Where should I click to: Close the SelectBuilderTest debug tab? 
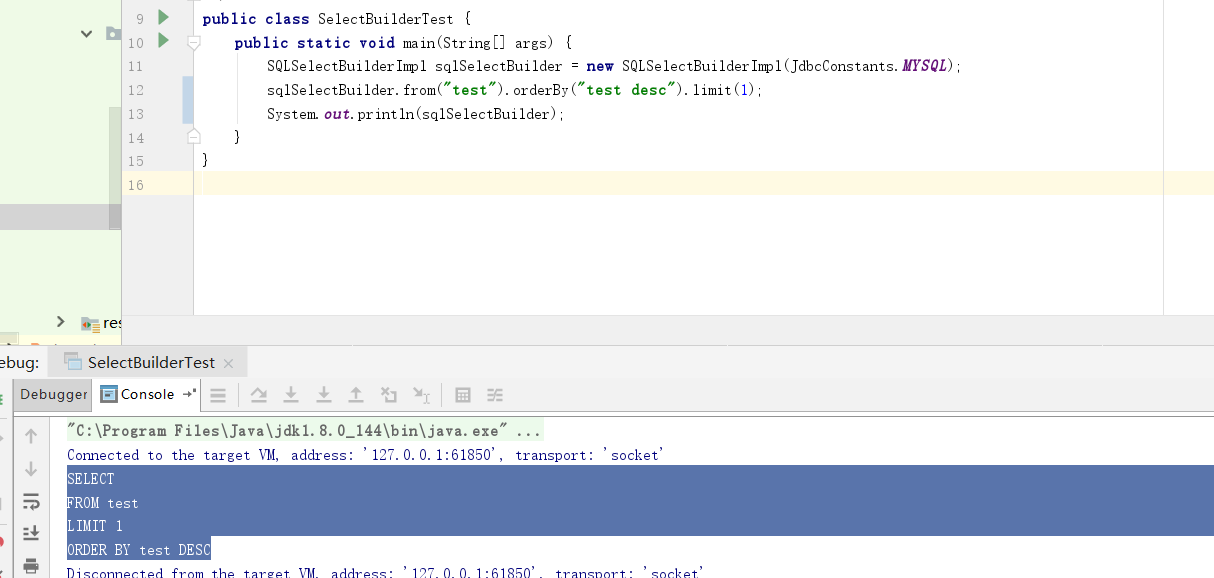pos(228,364)
